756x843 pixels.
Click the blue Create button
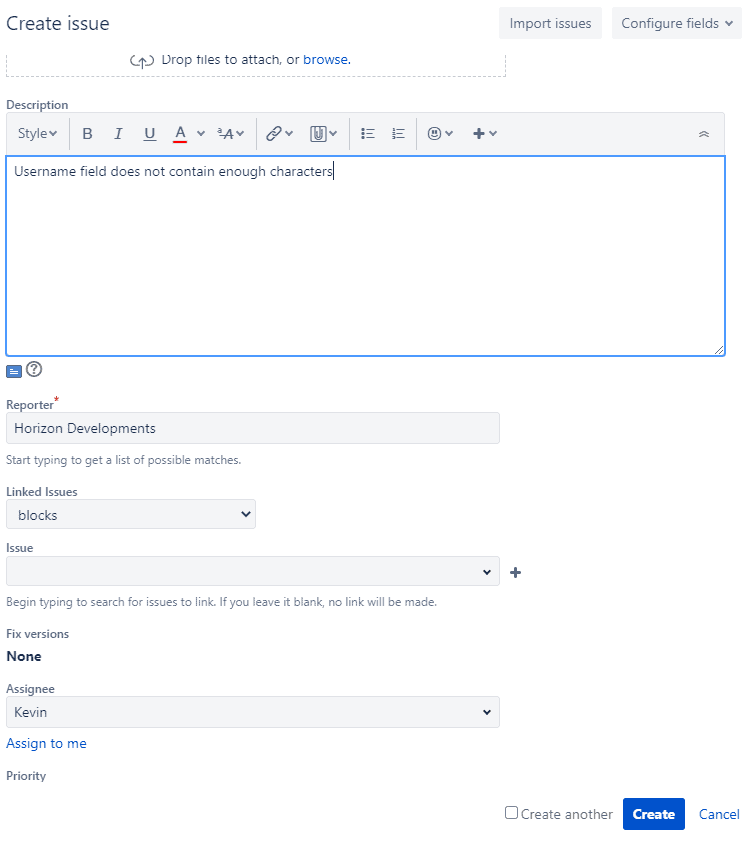tap(653, 814)
